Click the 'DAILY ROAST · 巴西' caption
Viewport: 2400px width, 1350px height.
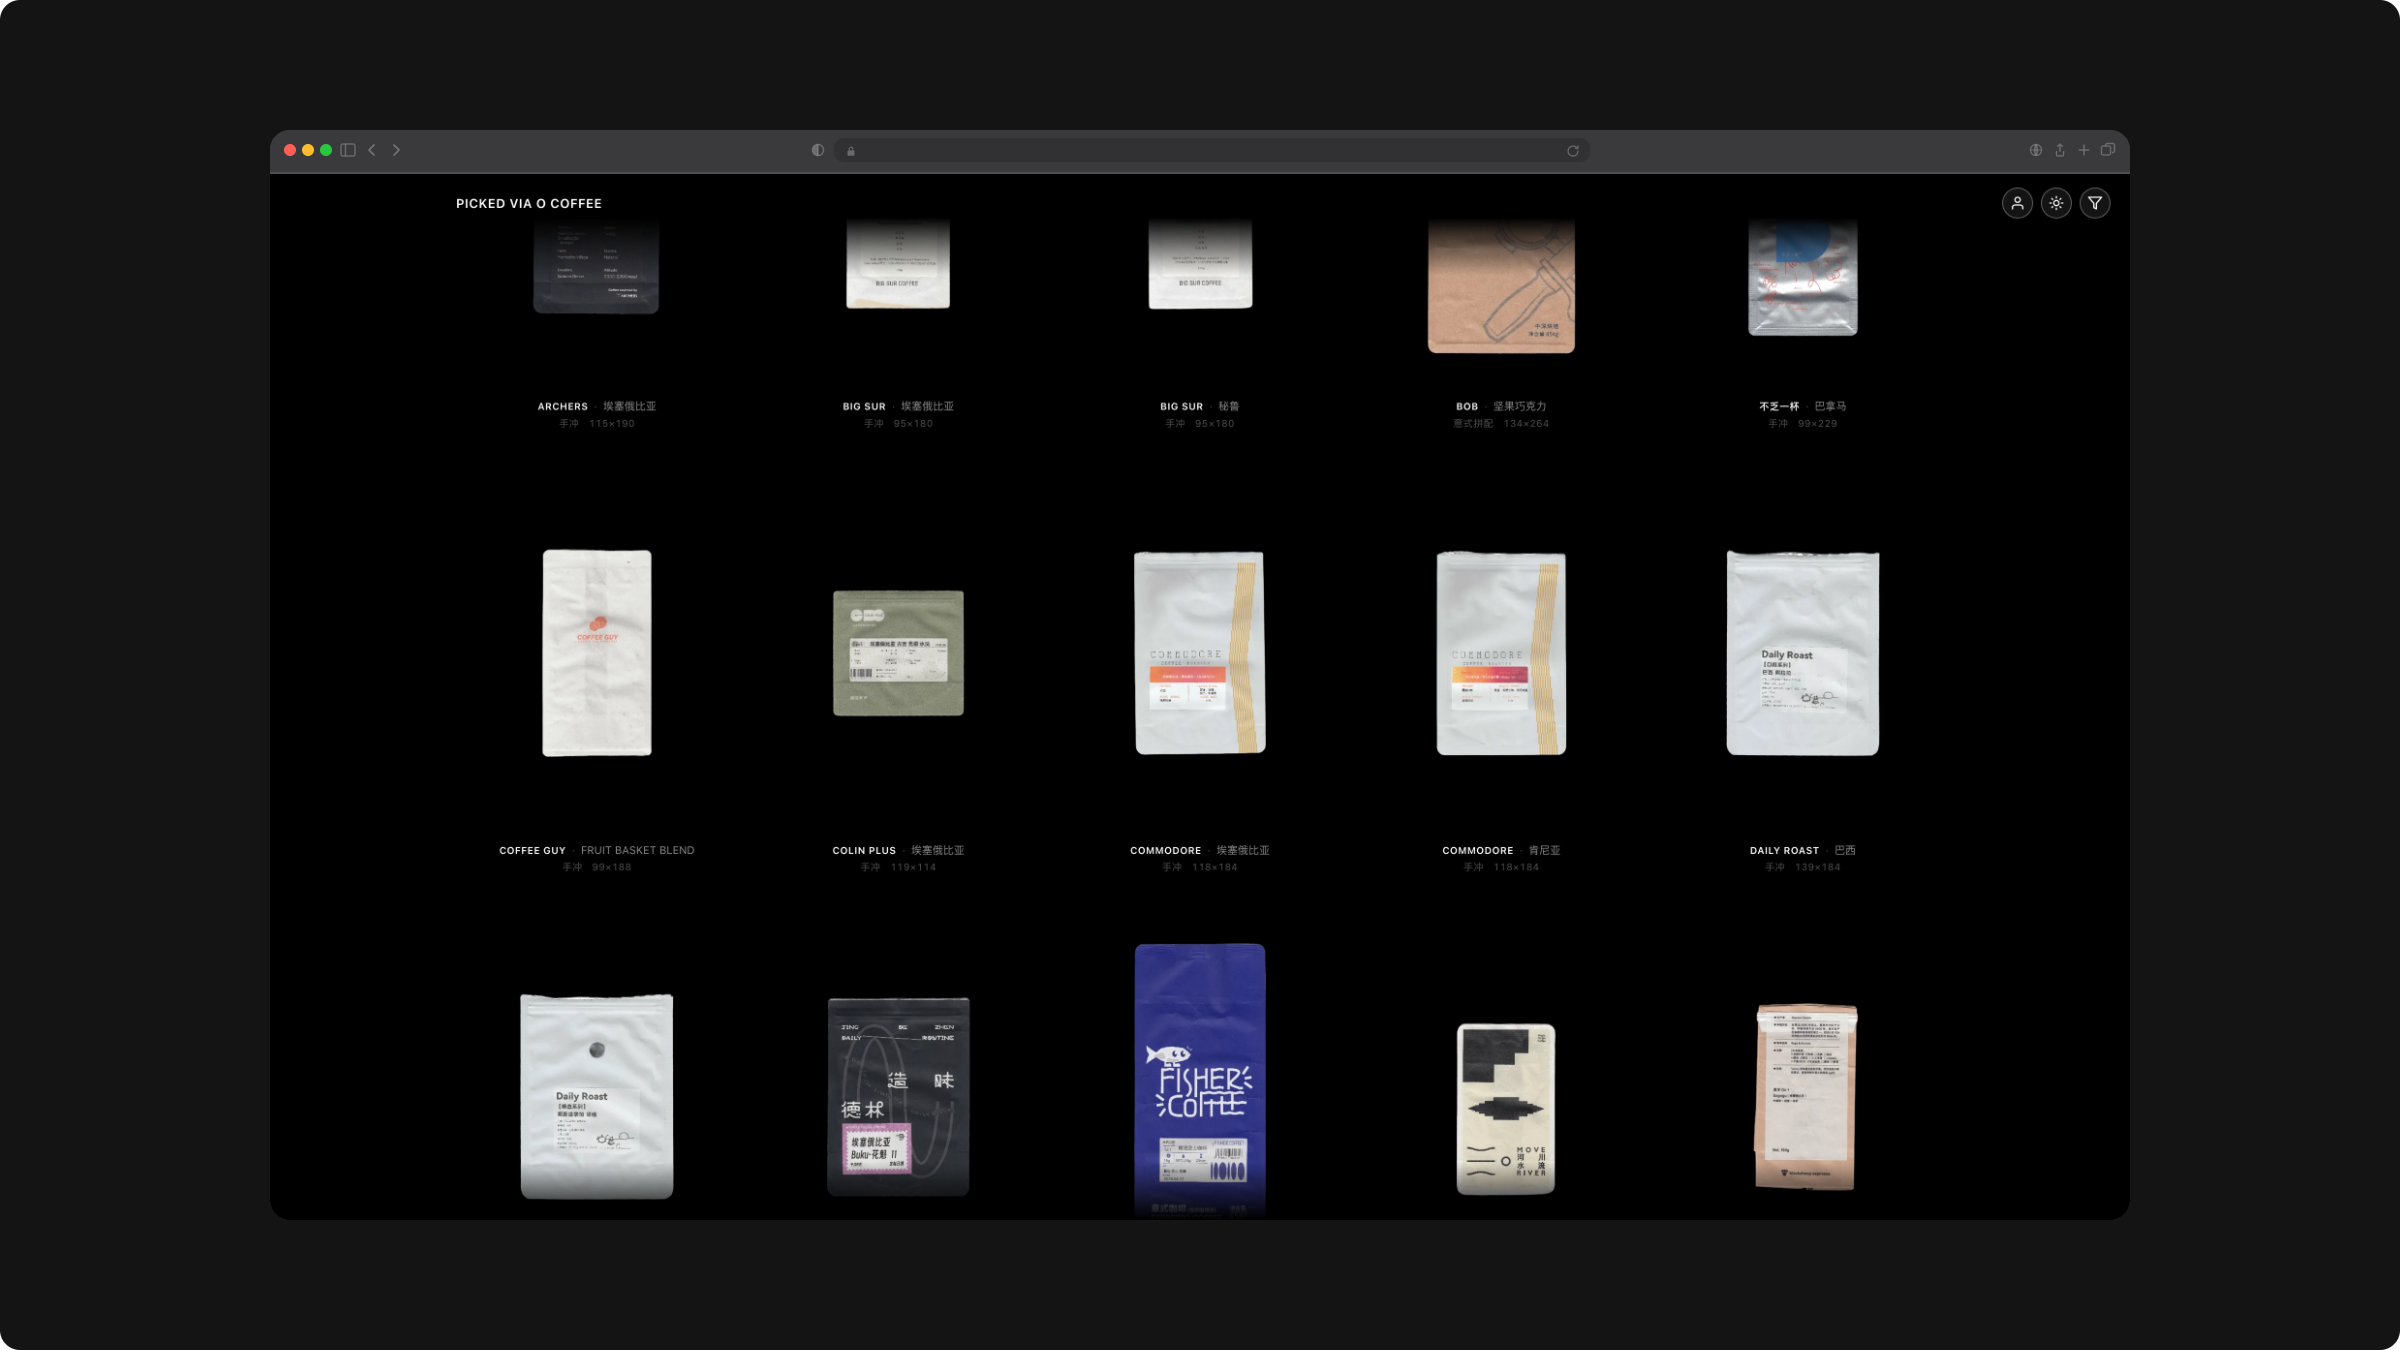coord(1803,850)
